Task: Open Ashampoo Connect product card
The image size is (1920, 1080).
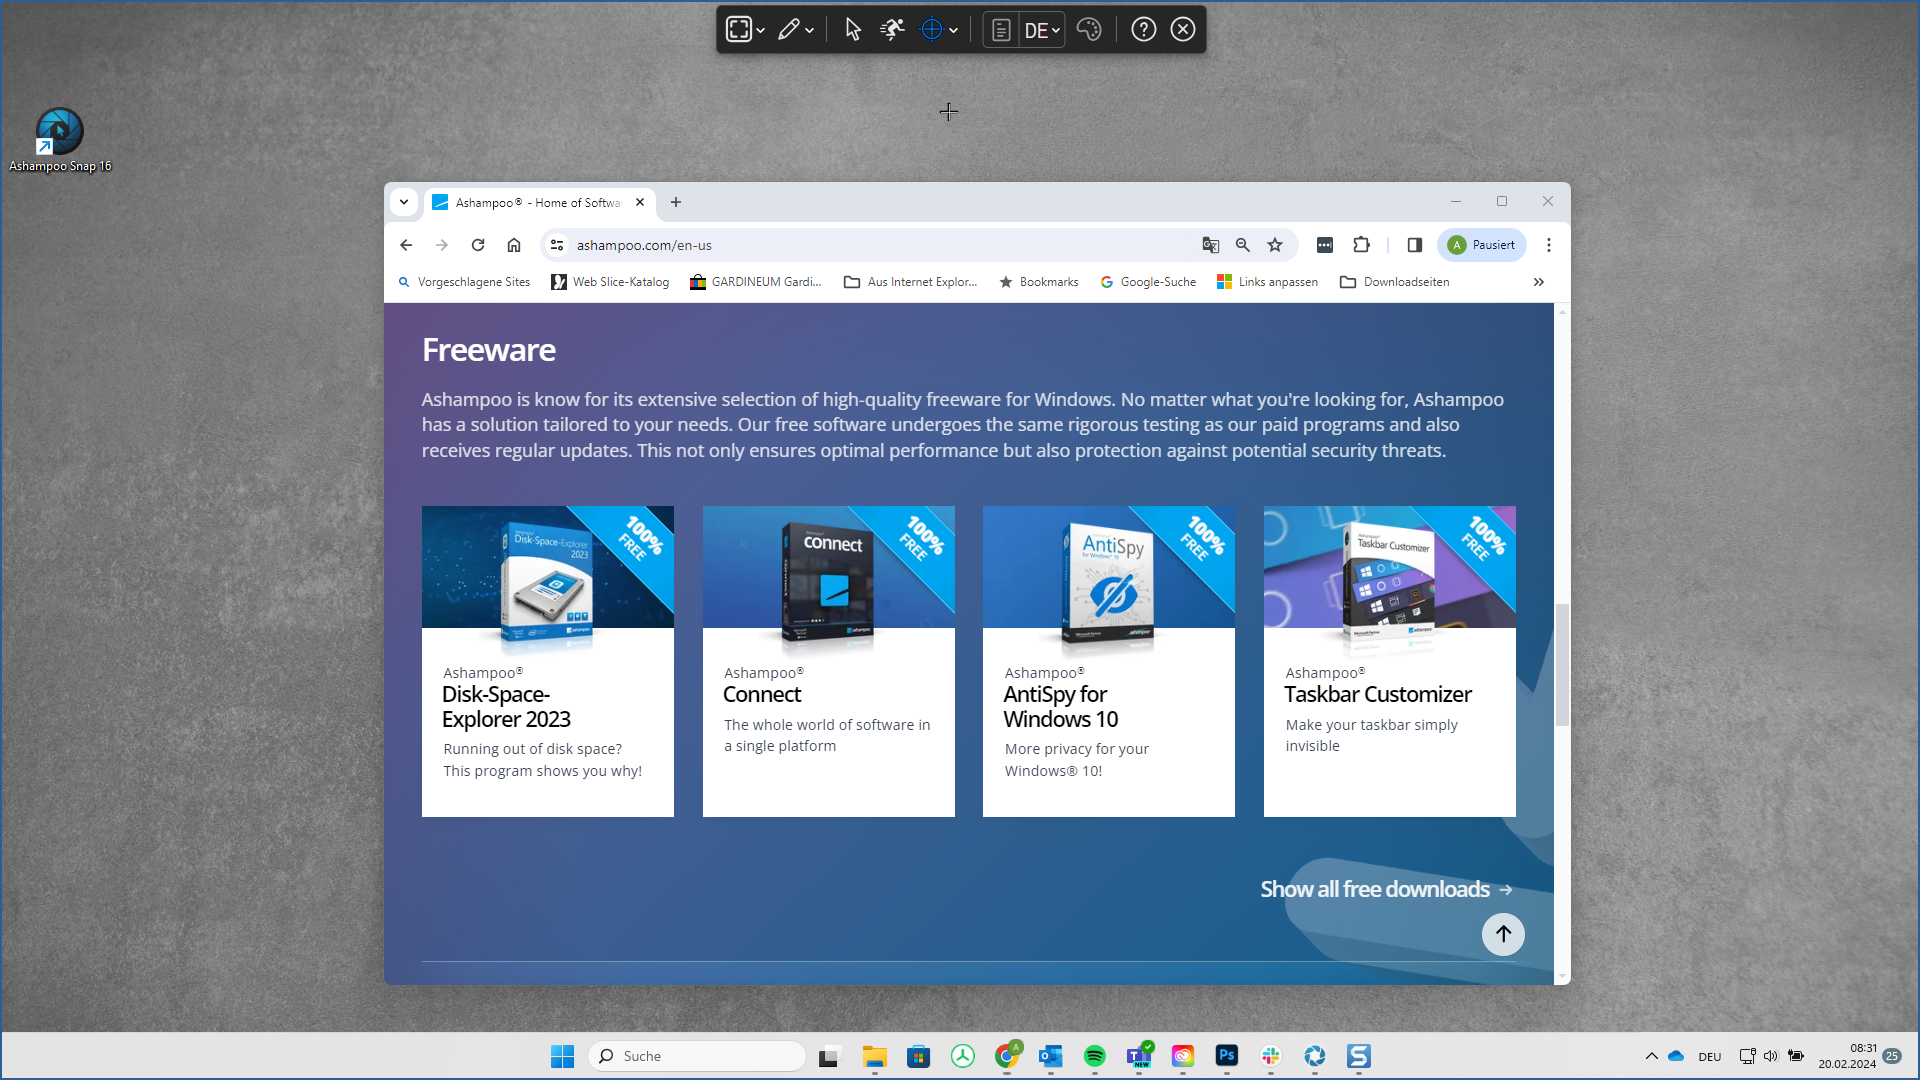Action: click(829, 661)
